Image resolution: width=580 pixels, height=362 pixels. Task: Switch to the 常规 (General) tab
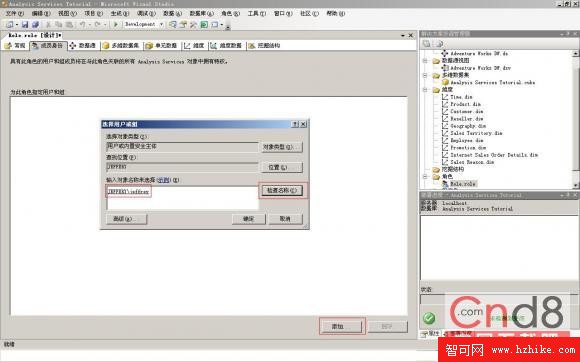click(x=15, y=45)
